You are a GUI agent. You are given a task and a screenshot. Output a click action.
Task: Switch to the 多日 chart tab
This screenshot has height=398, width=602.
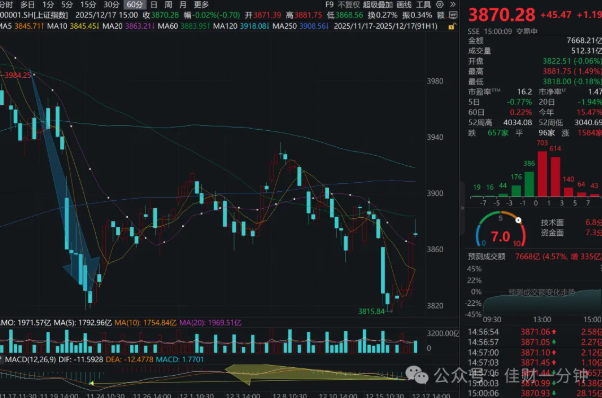click(27, 5)
